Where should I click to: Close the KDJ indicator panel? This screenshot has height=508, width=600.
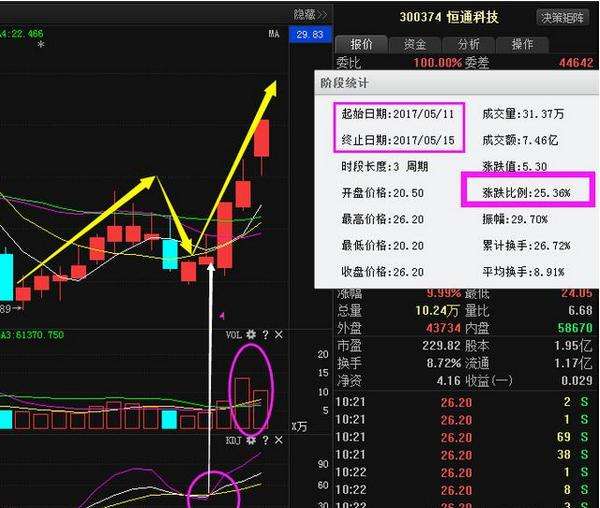click(x=279, y=440)
